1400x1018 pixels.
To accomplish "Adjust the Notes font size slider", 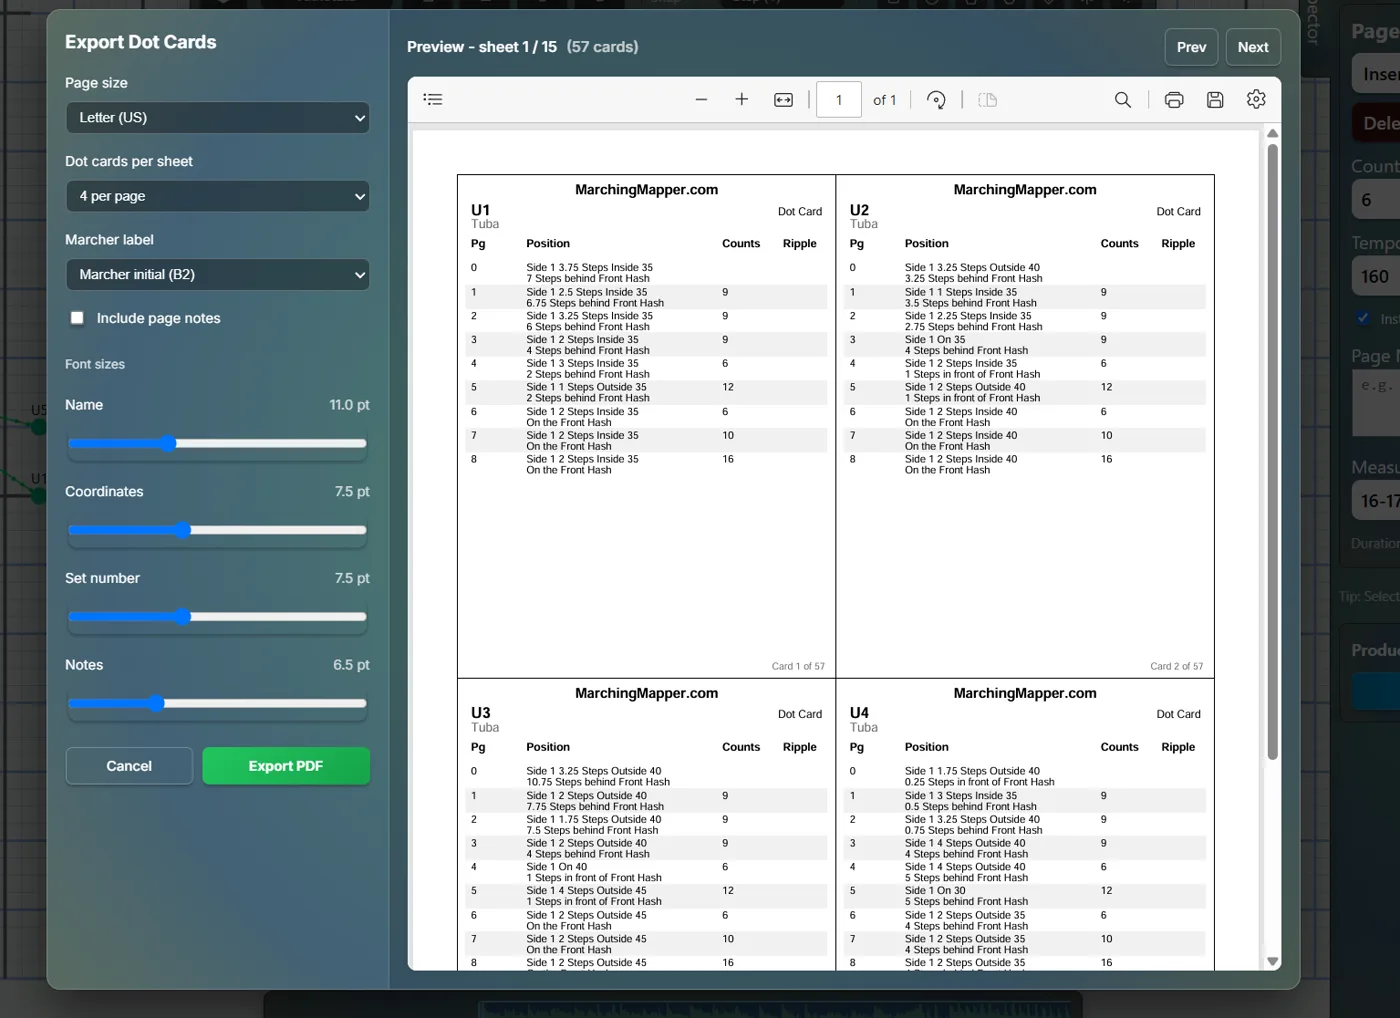I will (x=217, y=703).
